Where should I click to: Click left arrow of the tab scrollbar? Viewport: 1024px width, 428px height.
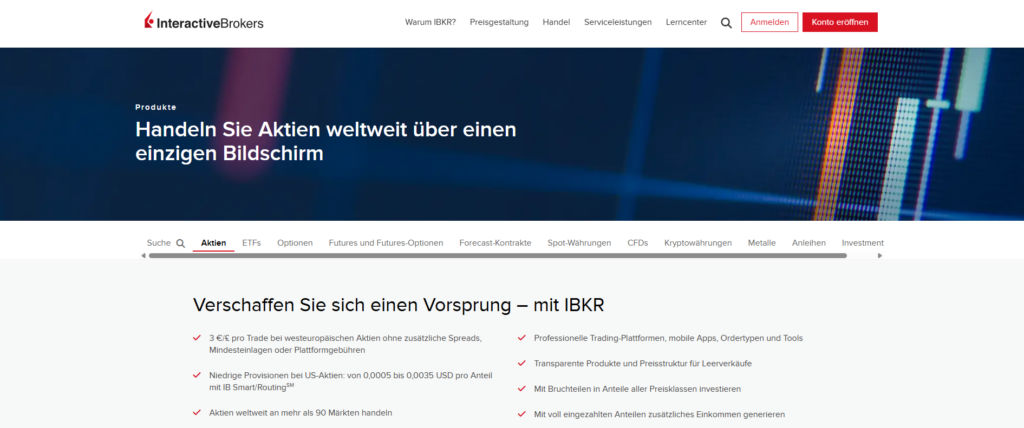144,255
